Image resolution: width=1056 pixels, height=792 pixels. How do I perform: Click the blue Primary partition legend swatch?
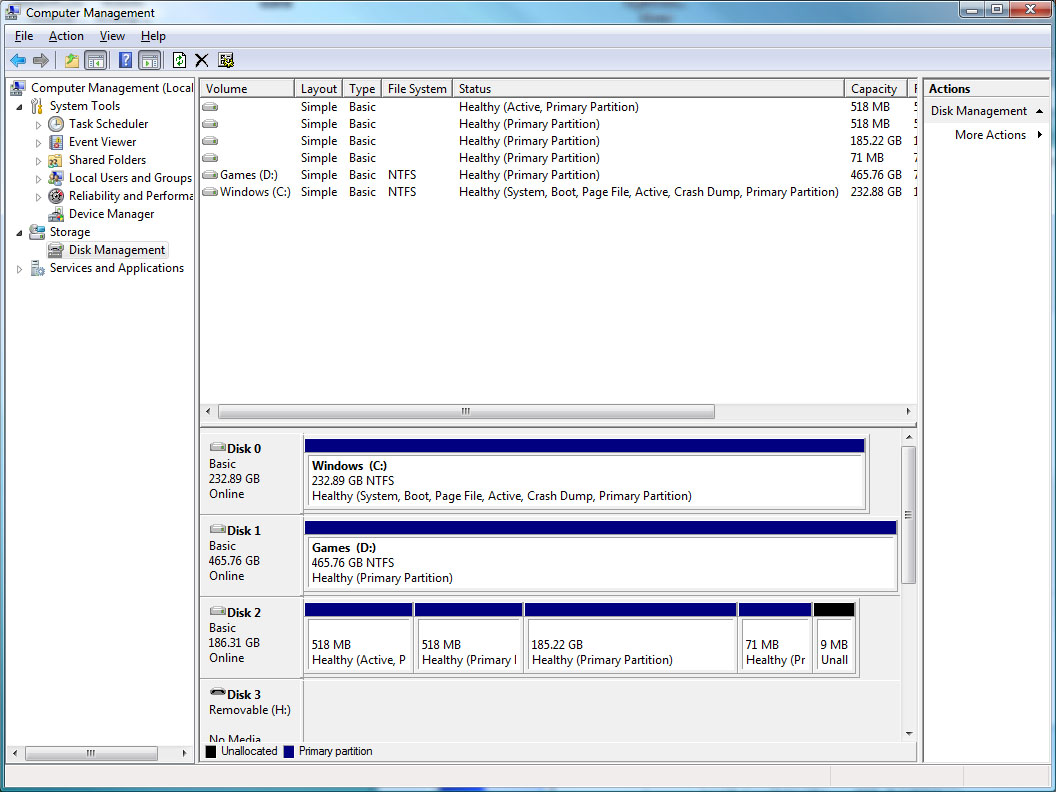point(289,752)
